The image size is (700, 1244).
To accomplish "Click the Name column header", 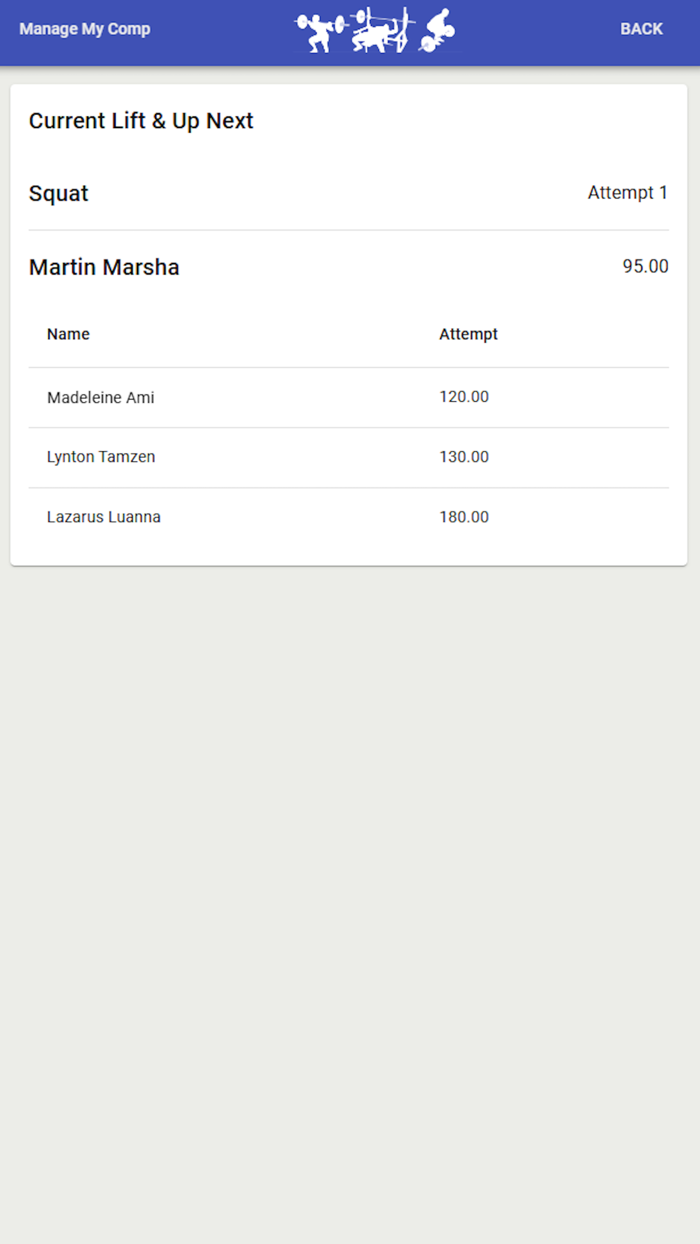I will pos(68,334).
